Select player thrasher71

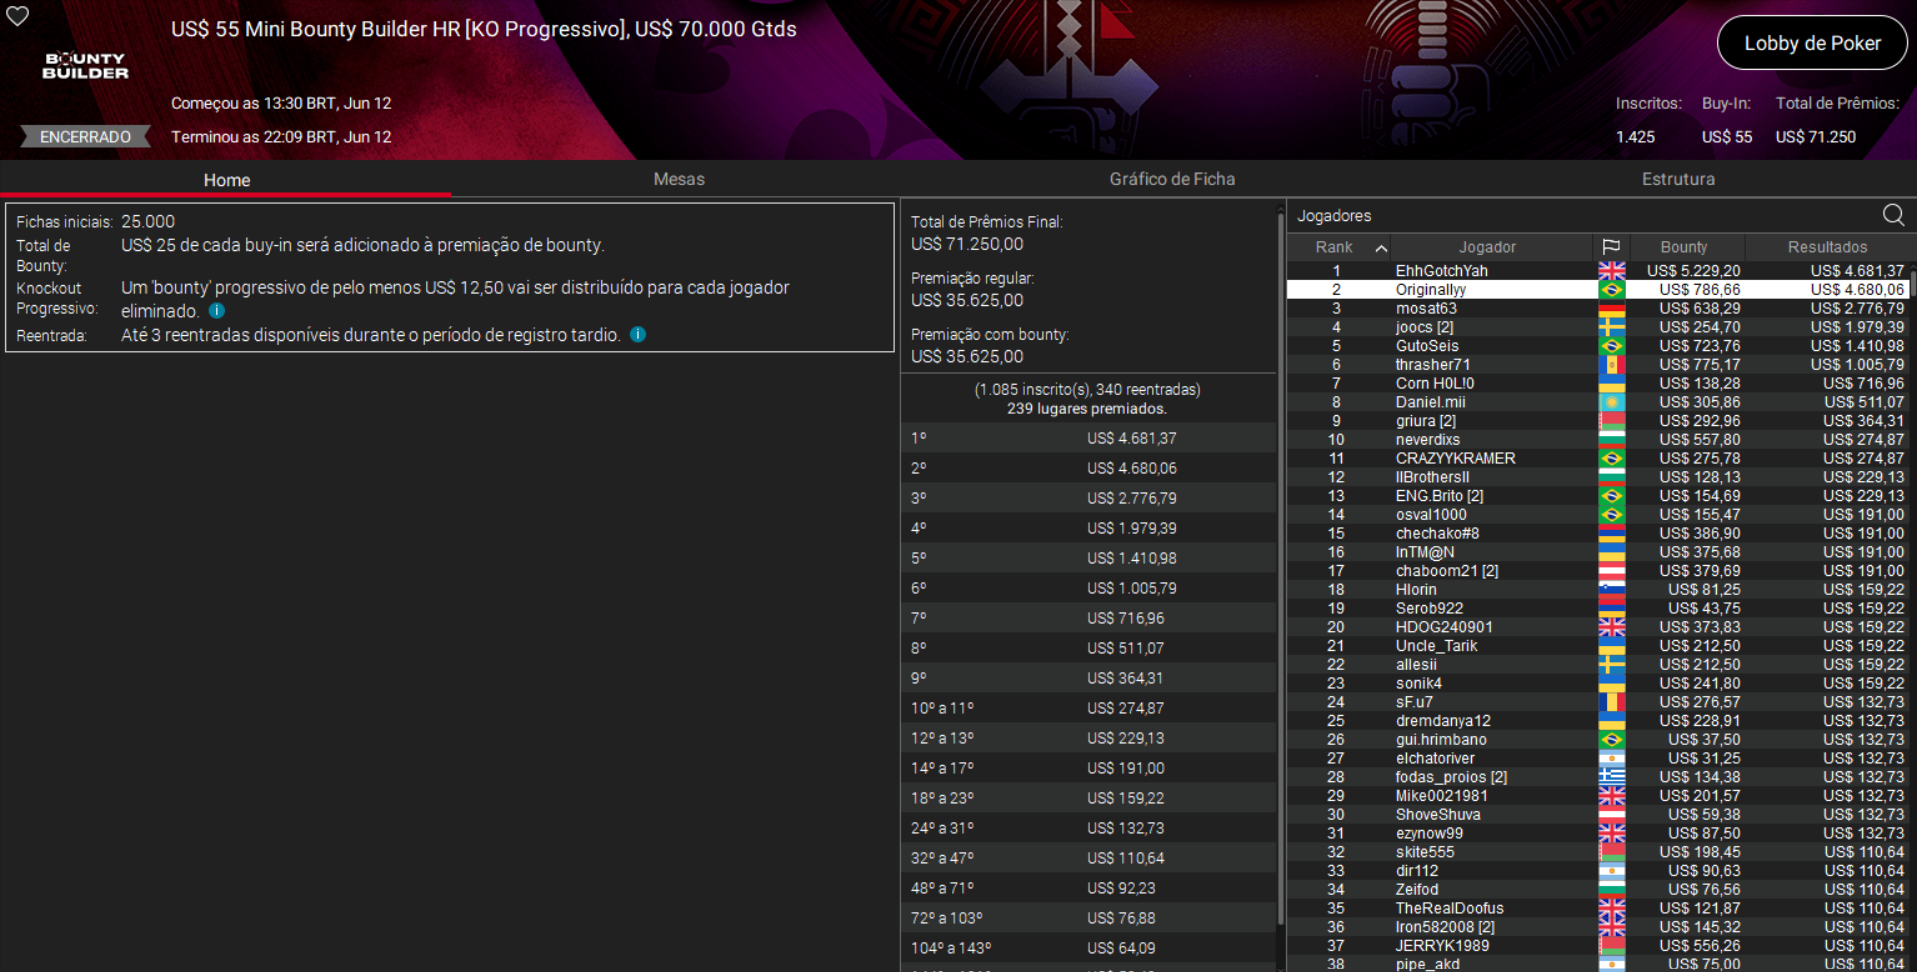1433,365
